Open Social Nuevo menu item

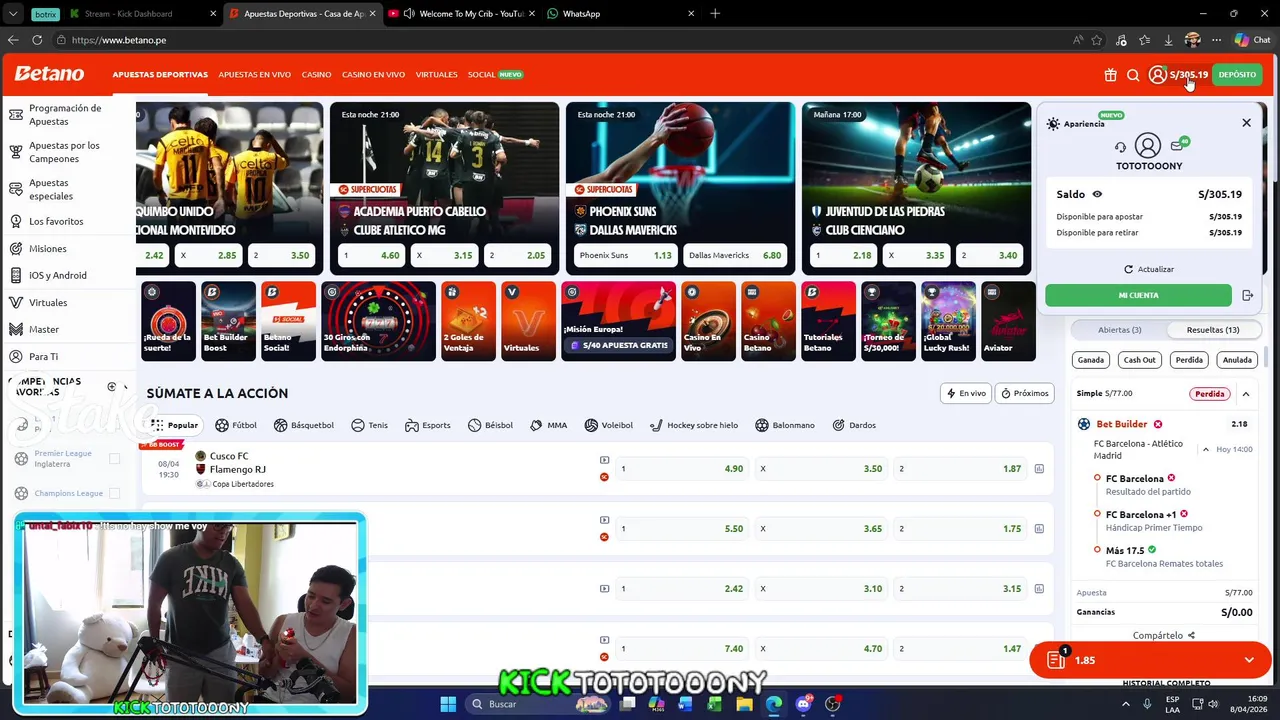point(496,75)
